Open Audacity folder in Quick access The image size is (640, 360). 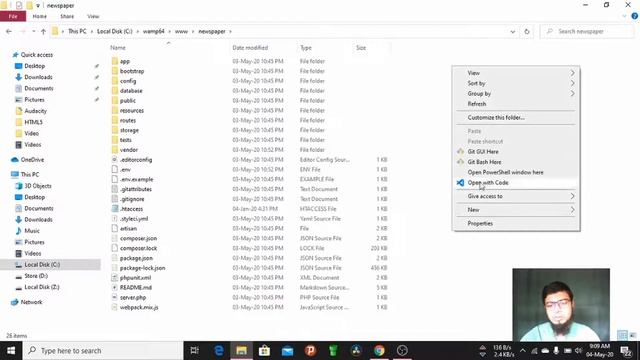(x=36, y=111)
